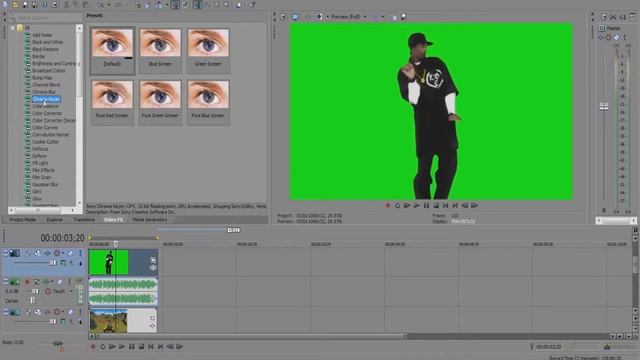Switch to the Project Media tab
The width and height of the screenshot is (640, 360).
[x=23, y=220]
